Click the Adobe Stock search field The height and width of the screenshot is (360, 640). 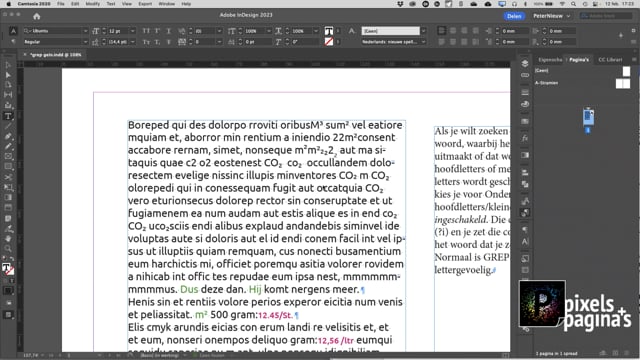coord(606,16)
